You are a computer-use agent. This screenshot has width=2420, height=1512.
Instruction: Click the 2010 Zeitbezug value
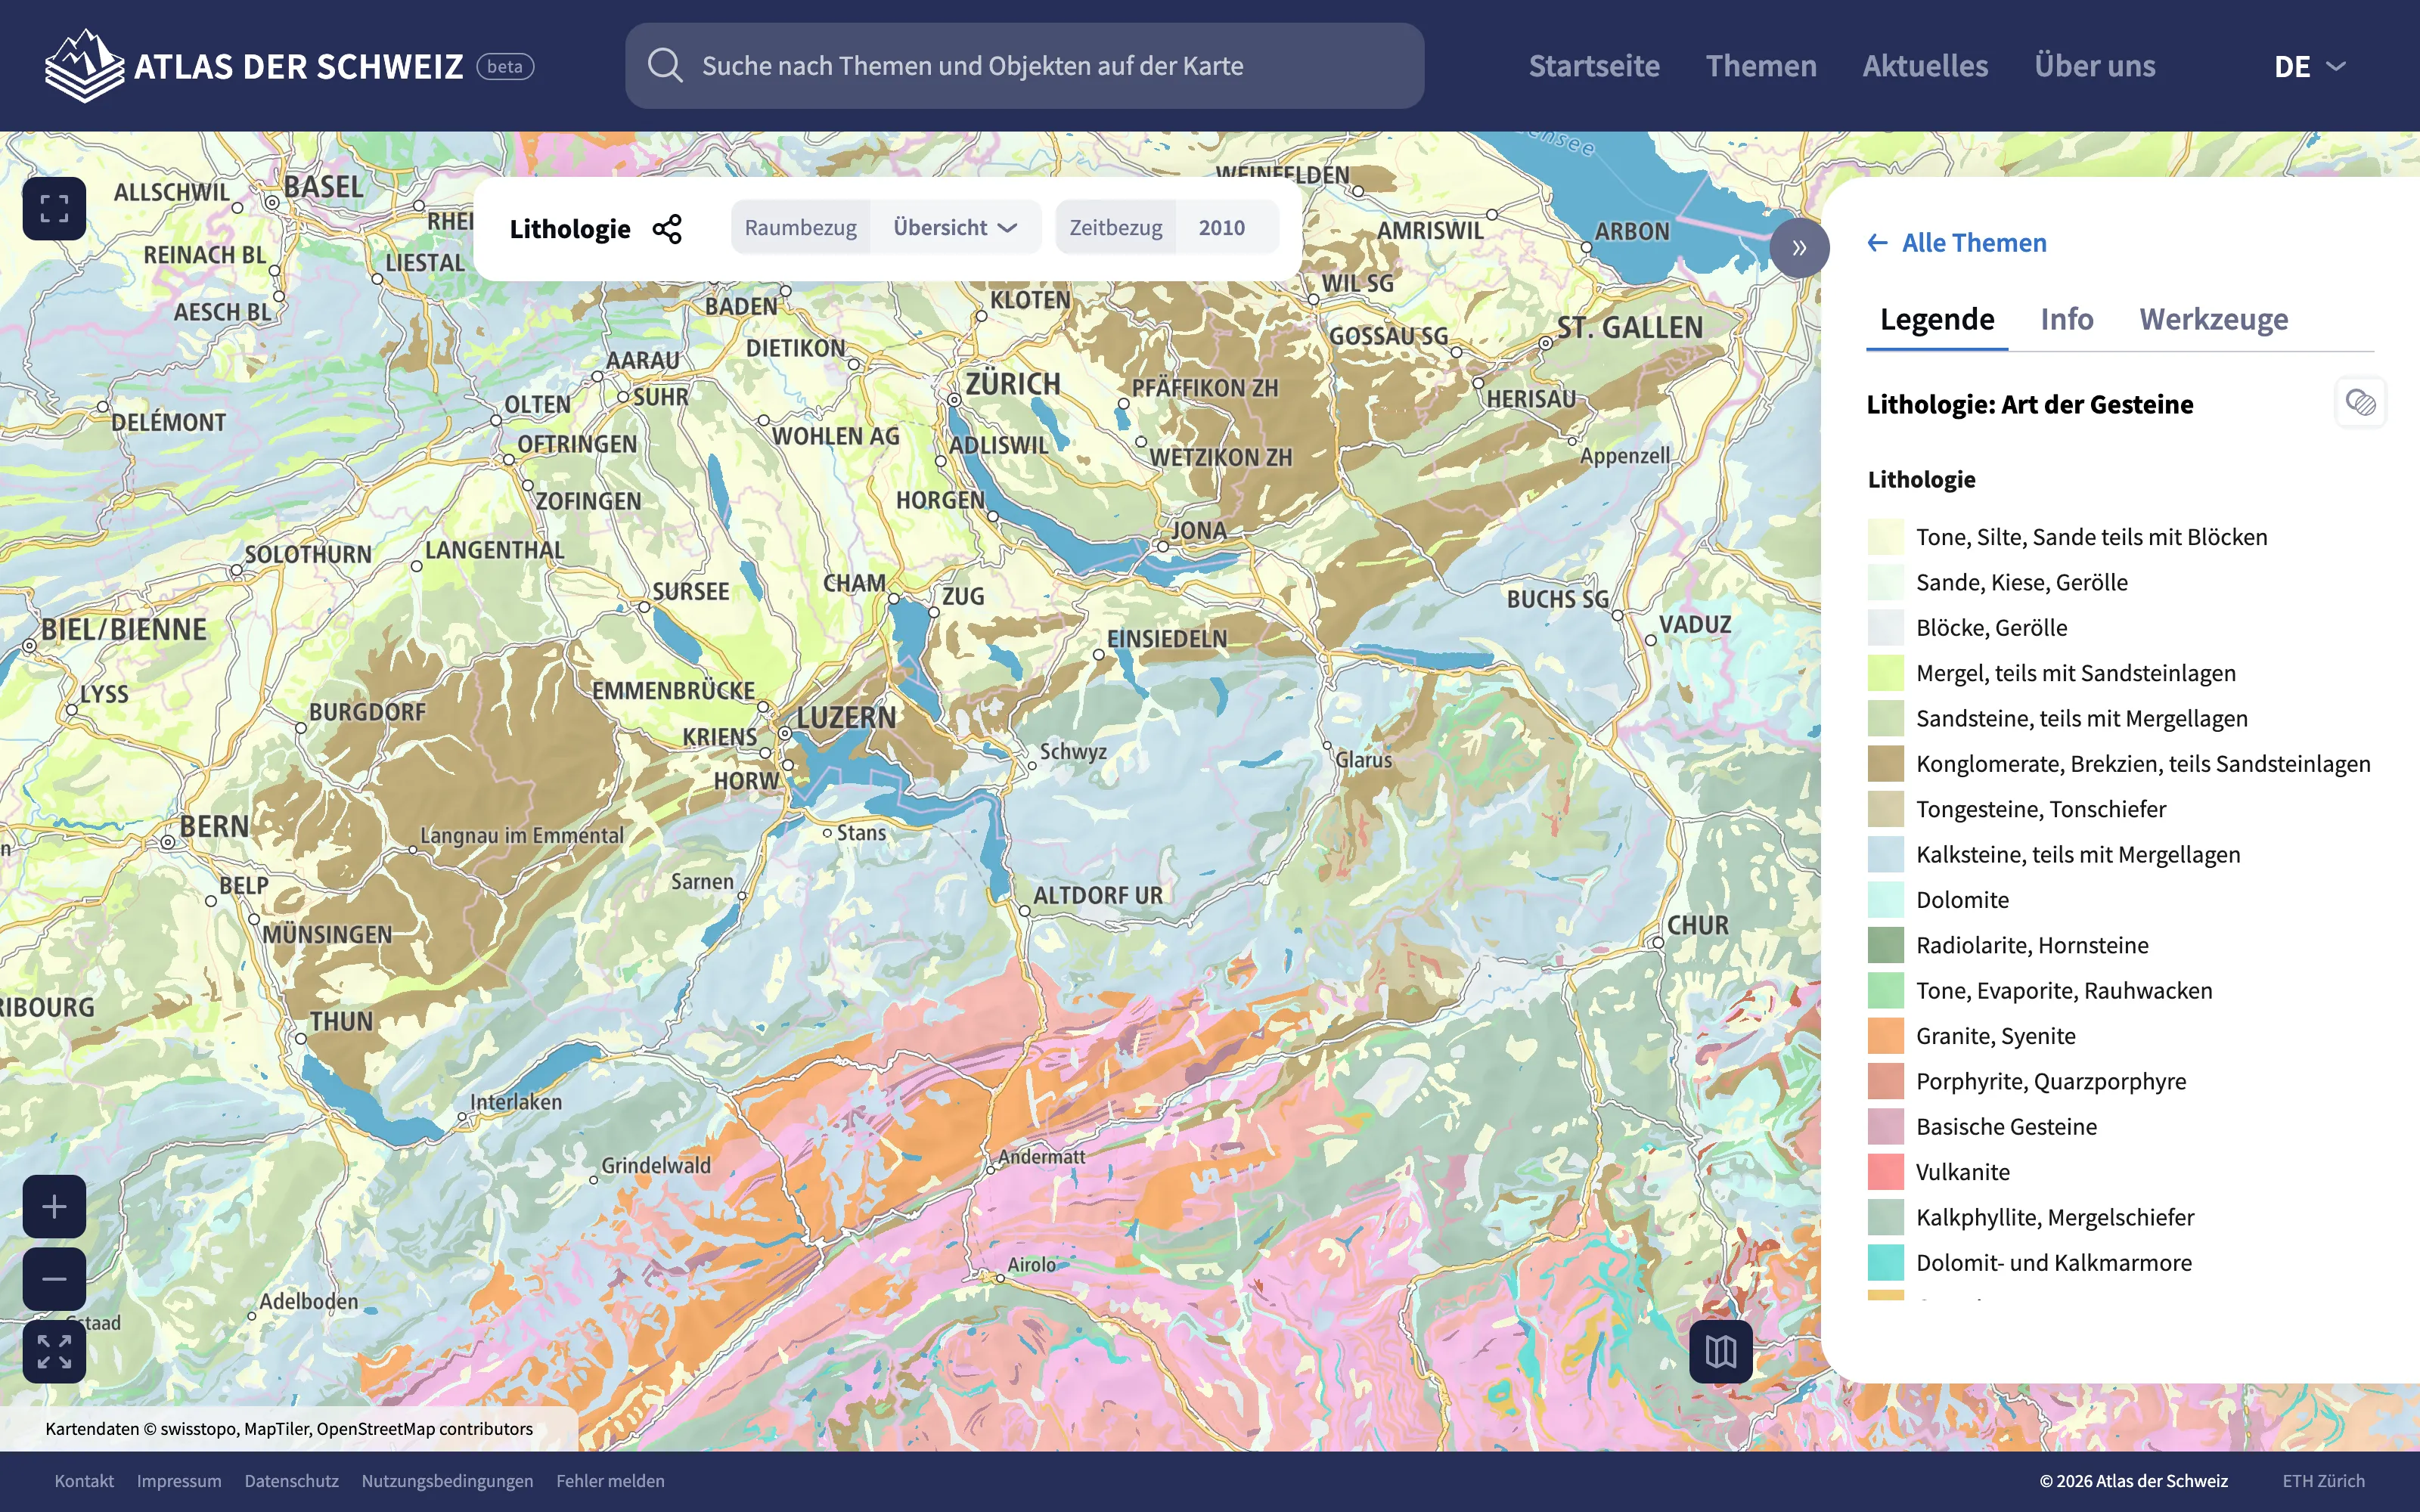tap(1221, 228)
